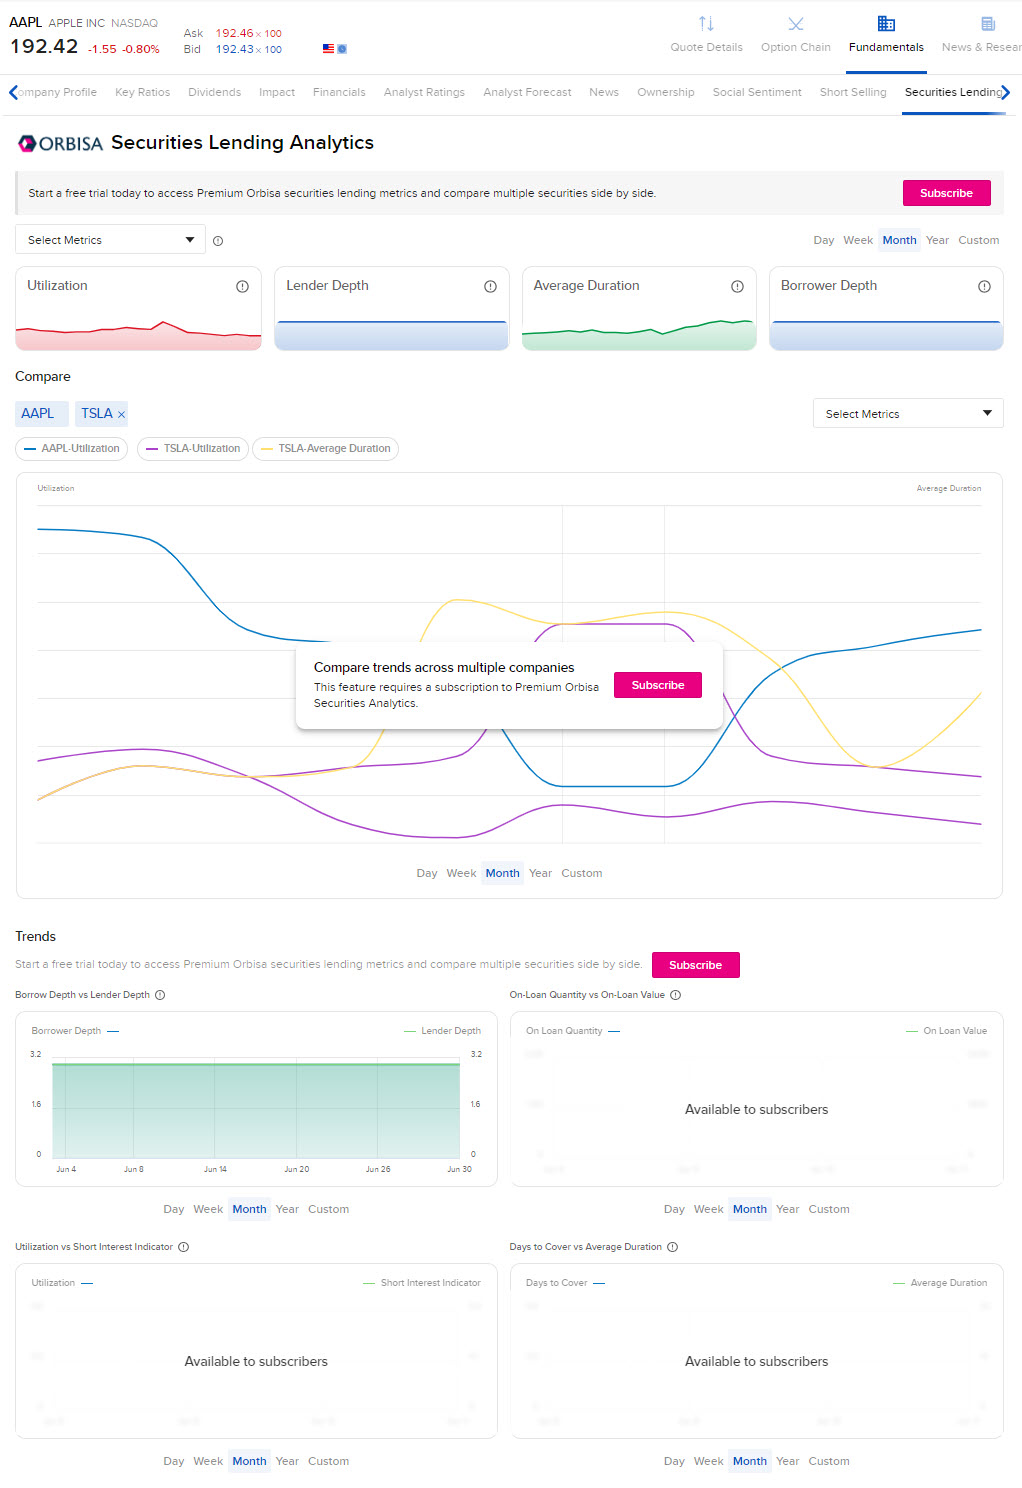Click the Orbisa logo
The image size is (1022, 1488).
pos(60,144)
